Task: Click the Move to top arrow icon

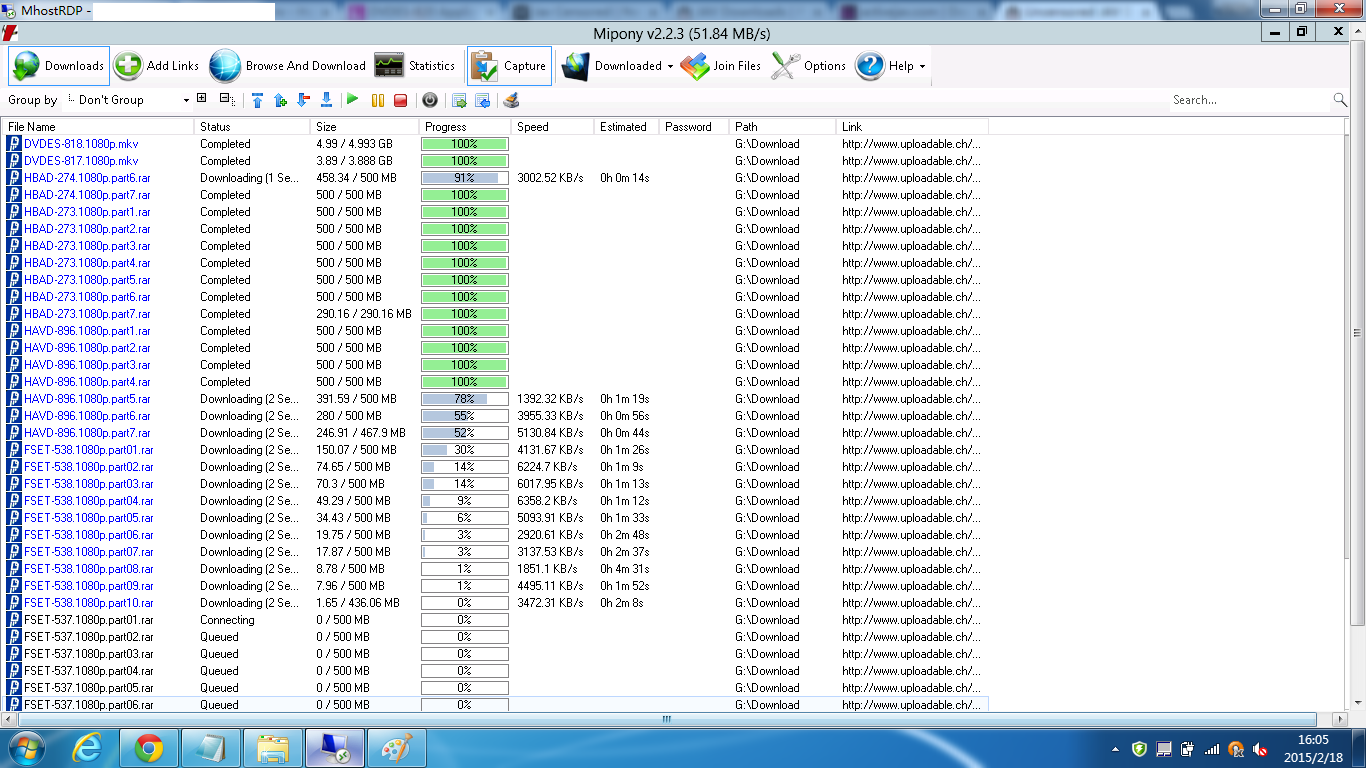Action: [258, 100]
